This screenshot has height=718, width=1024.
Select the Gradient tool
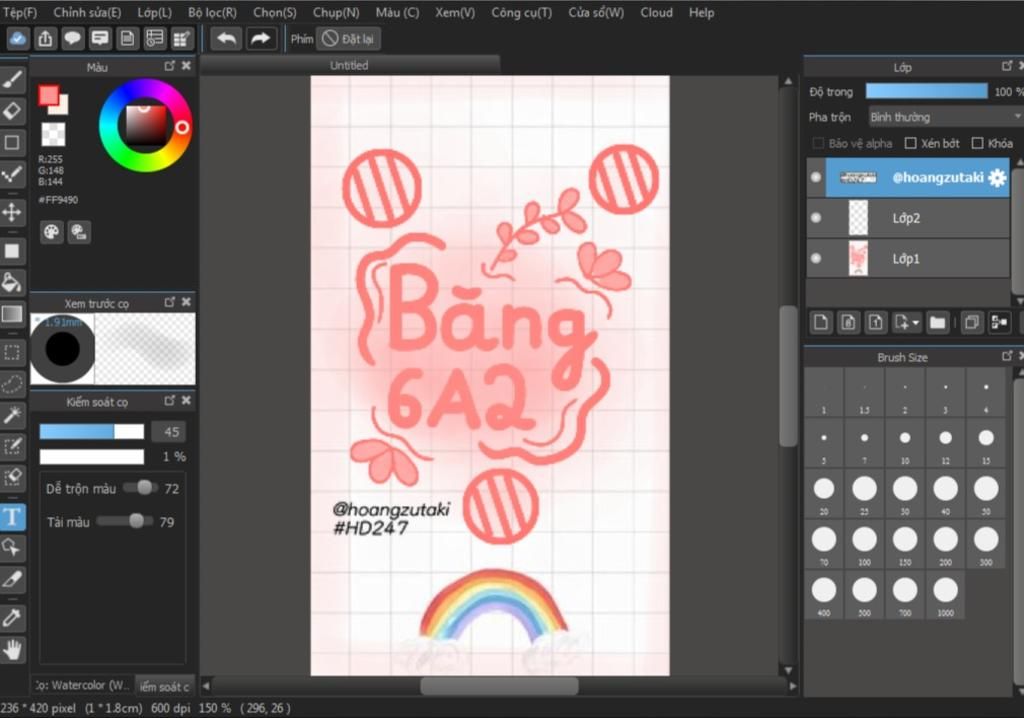pyautogui.click(x=12, y=314)
